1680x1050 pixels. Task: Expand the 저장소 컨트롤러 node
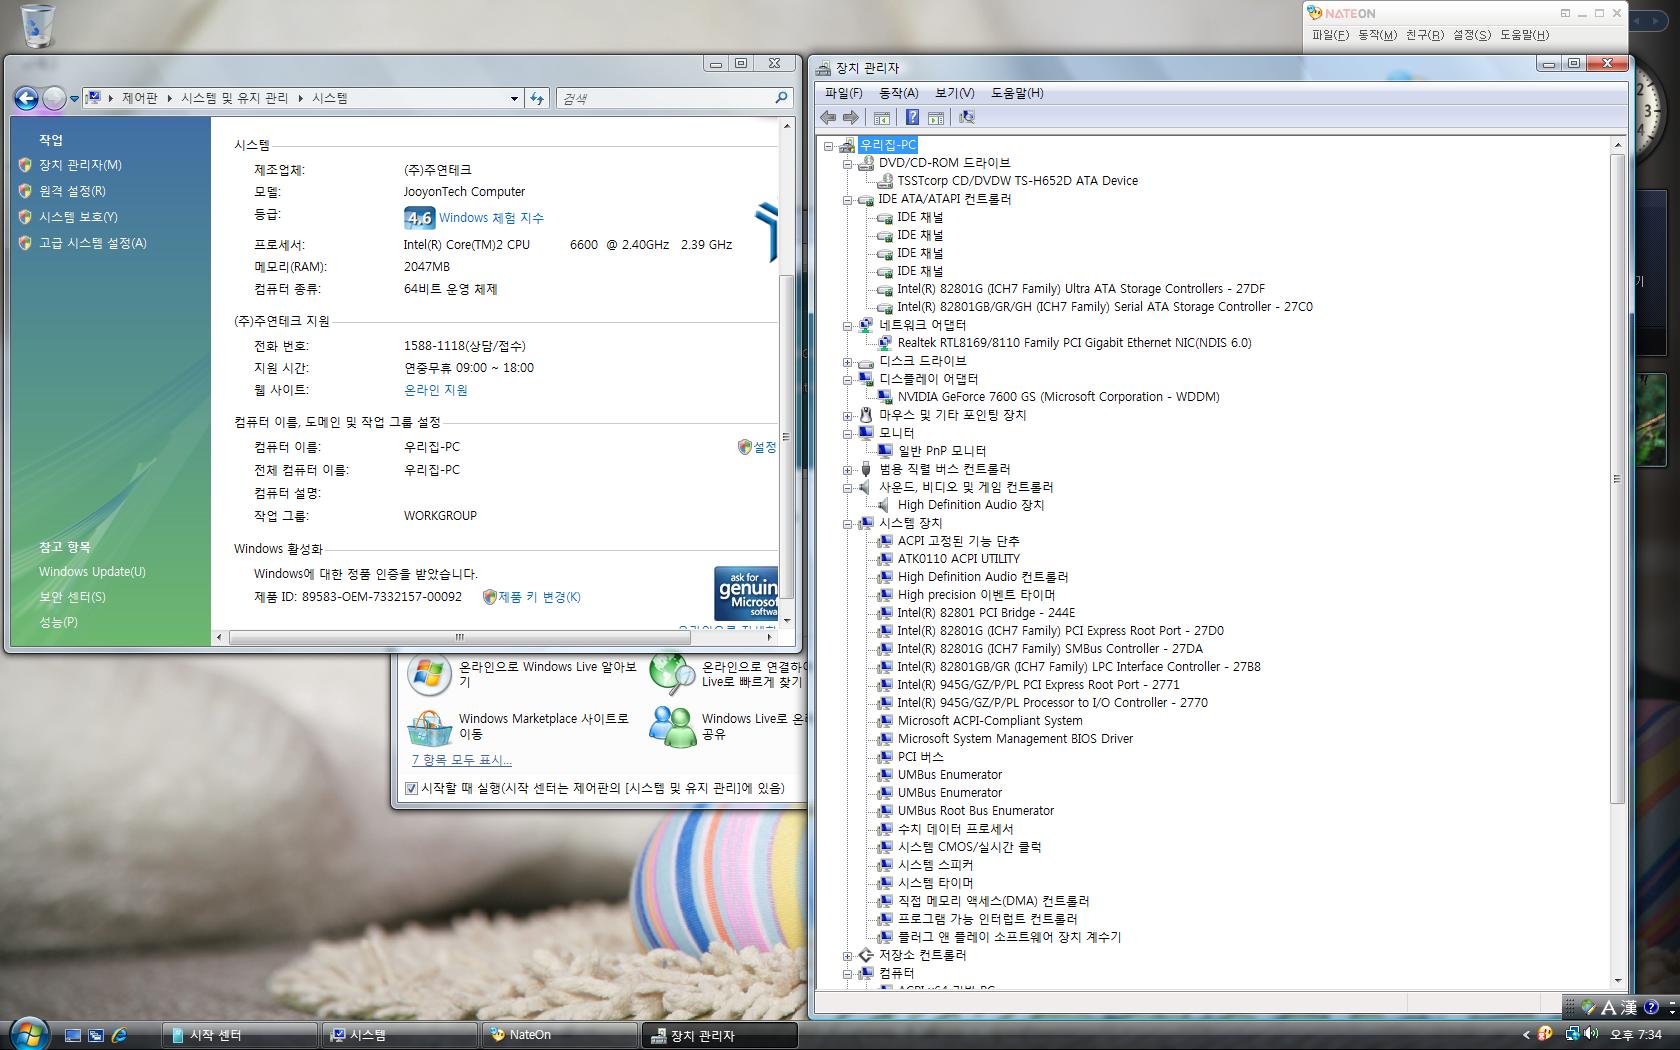pos(847,956)
